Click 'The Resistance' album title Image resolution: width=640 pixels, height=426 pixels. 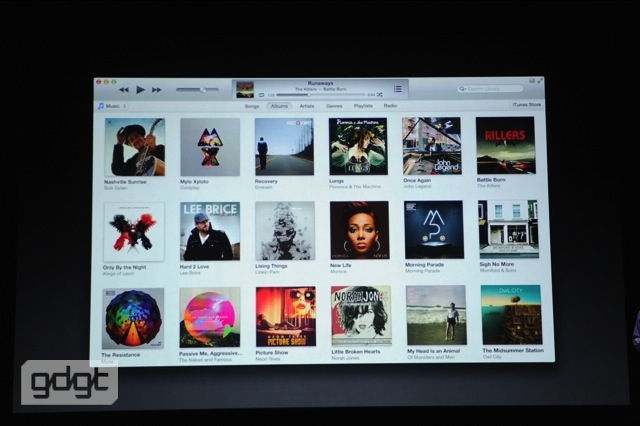tap(120, 355)
